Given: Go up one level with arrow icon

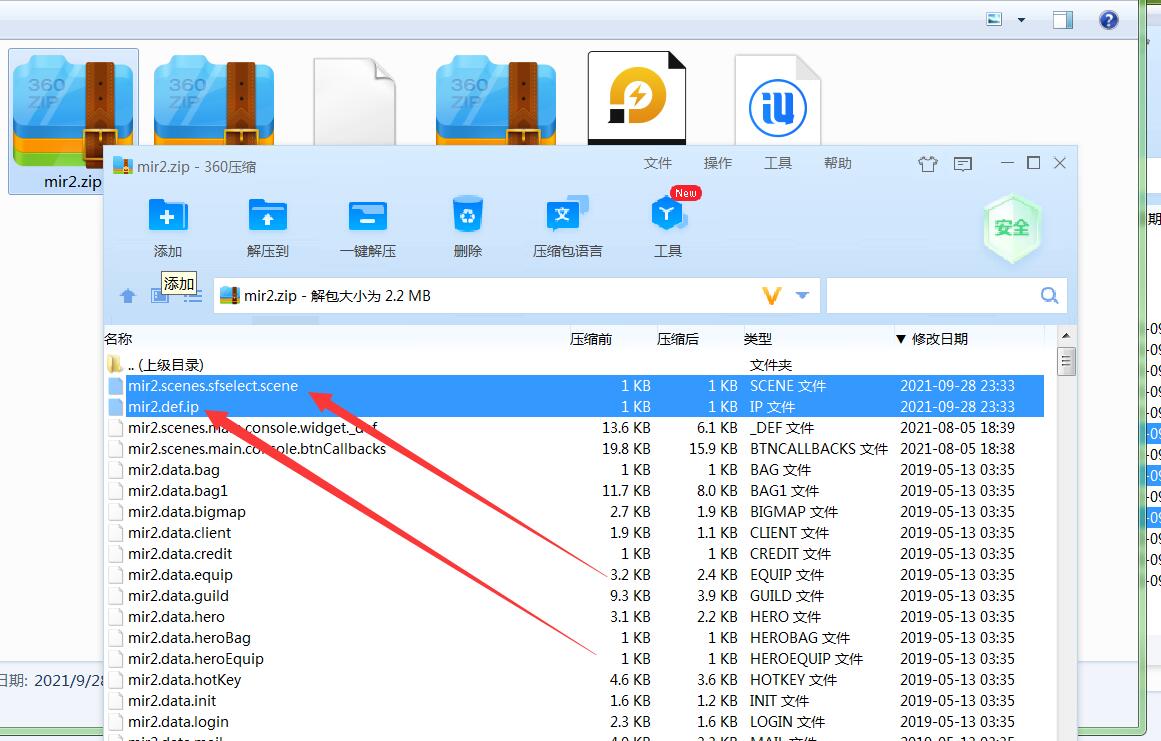Looking at the screenshot, I should pyautogui.click(x=128, y=296).
